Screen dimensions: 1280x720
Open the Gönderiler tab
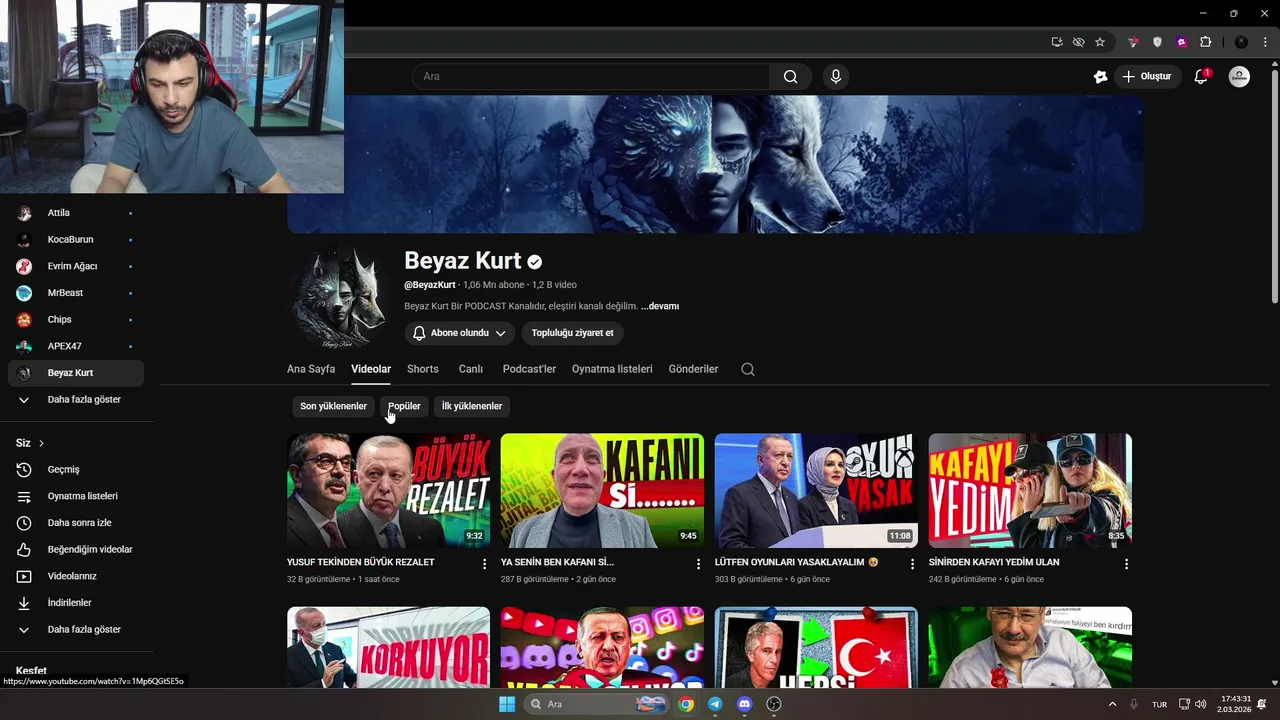coord(693,369)
